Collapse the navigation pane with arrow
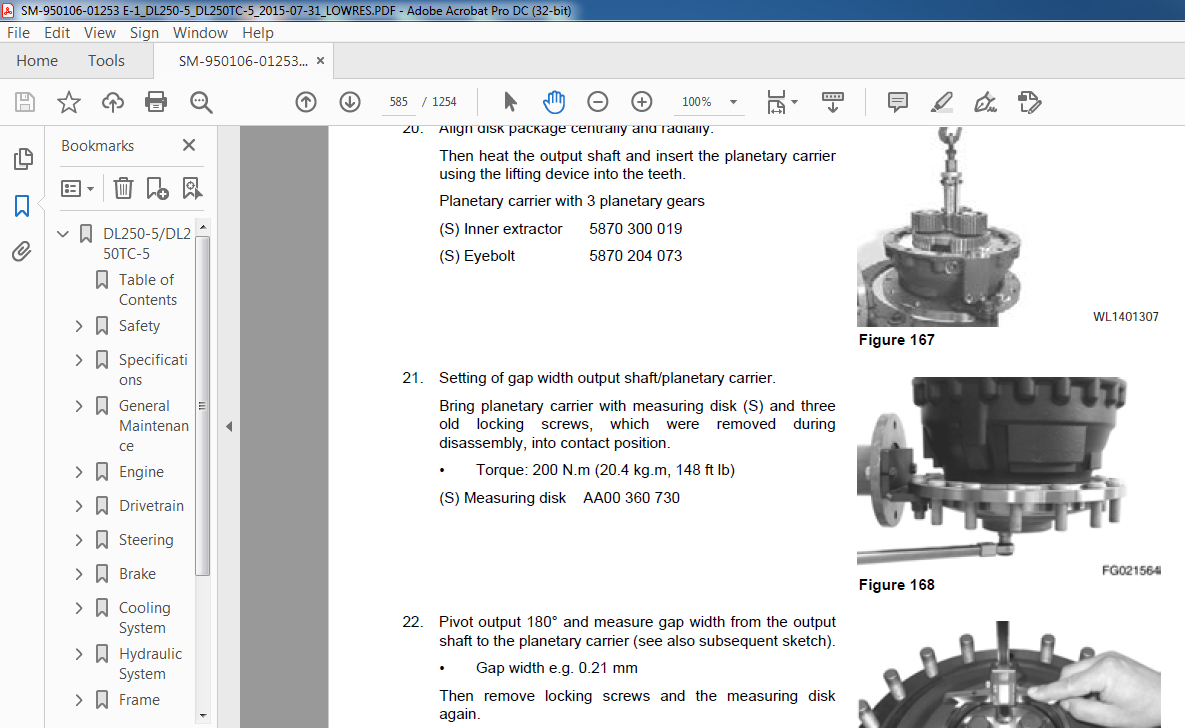The image size is (1185, 728). point(229,426)
